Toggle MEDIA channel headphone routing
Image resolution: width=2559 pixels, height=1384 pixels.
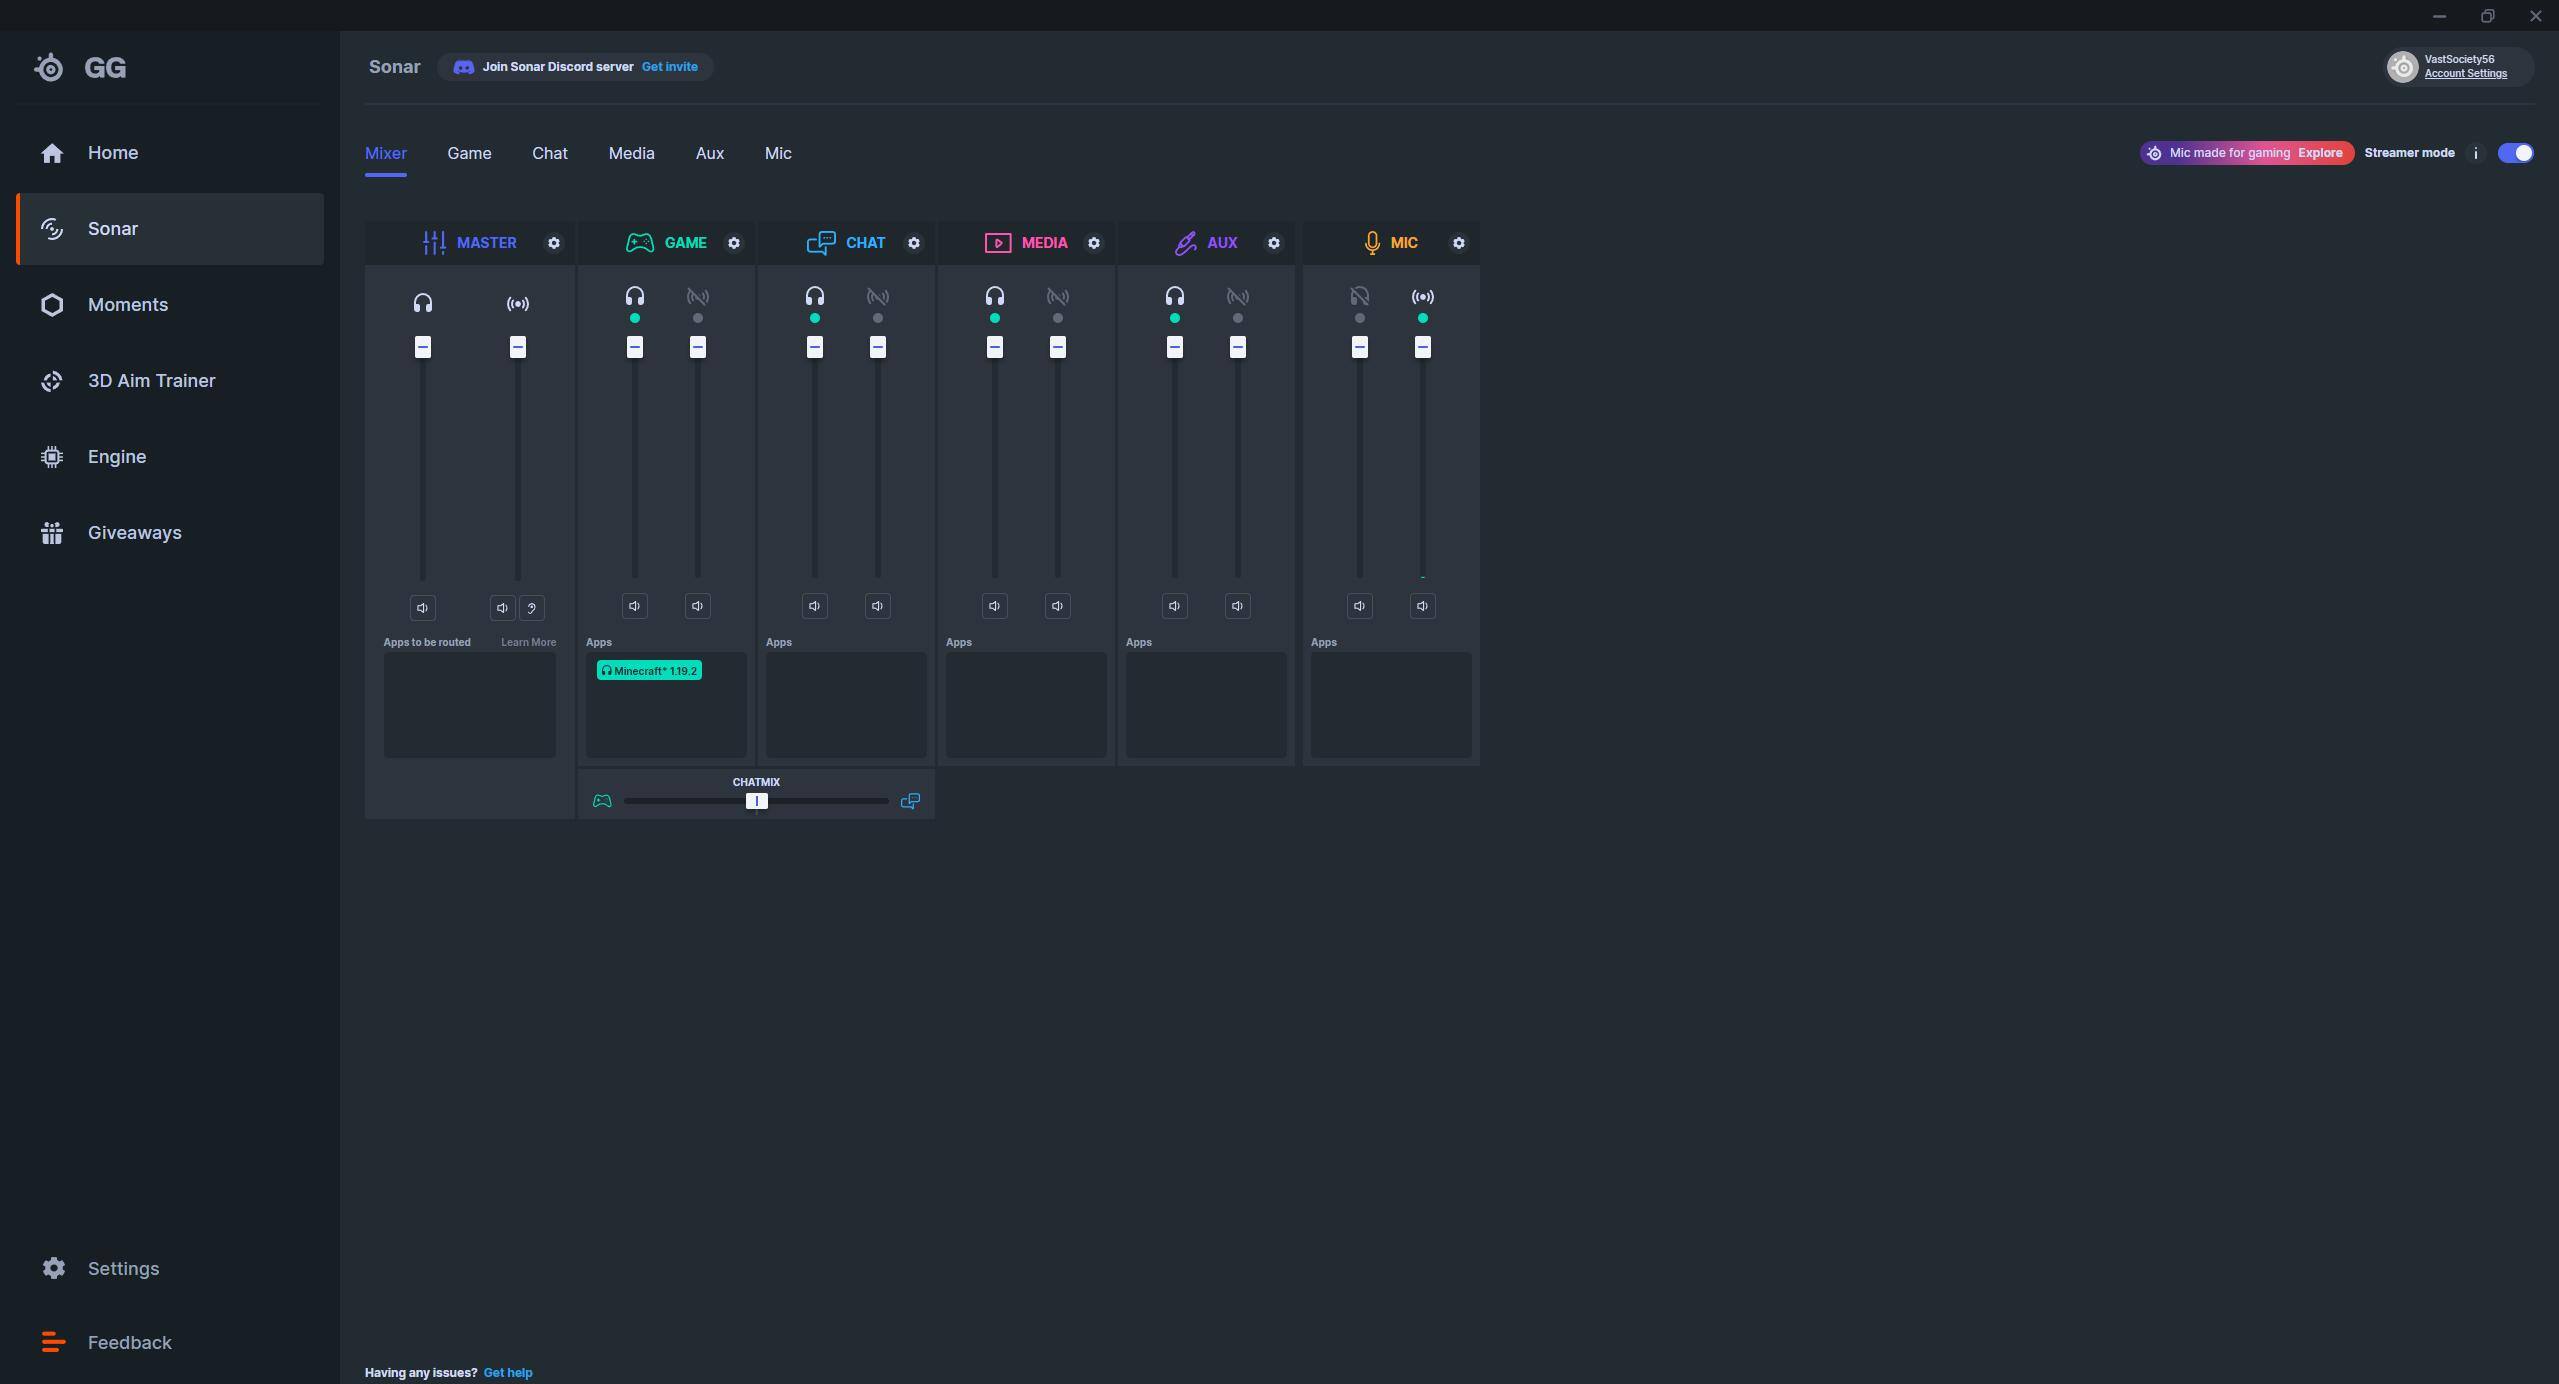[994, 298]
